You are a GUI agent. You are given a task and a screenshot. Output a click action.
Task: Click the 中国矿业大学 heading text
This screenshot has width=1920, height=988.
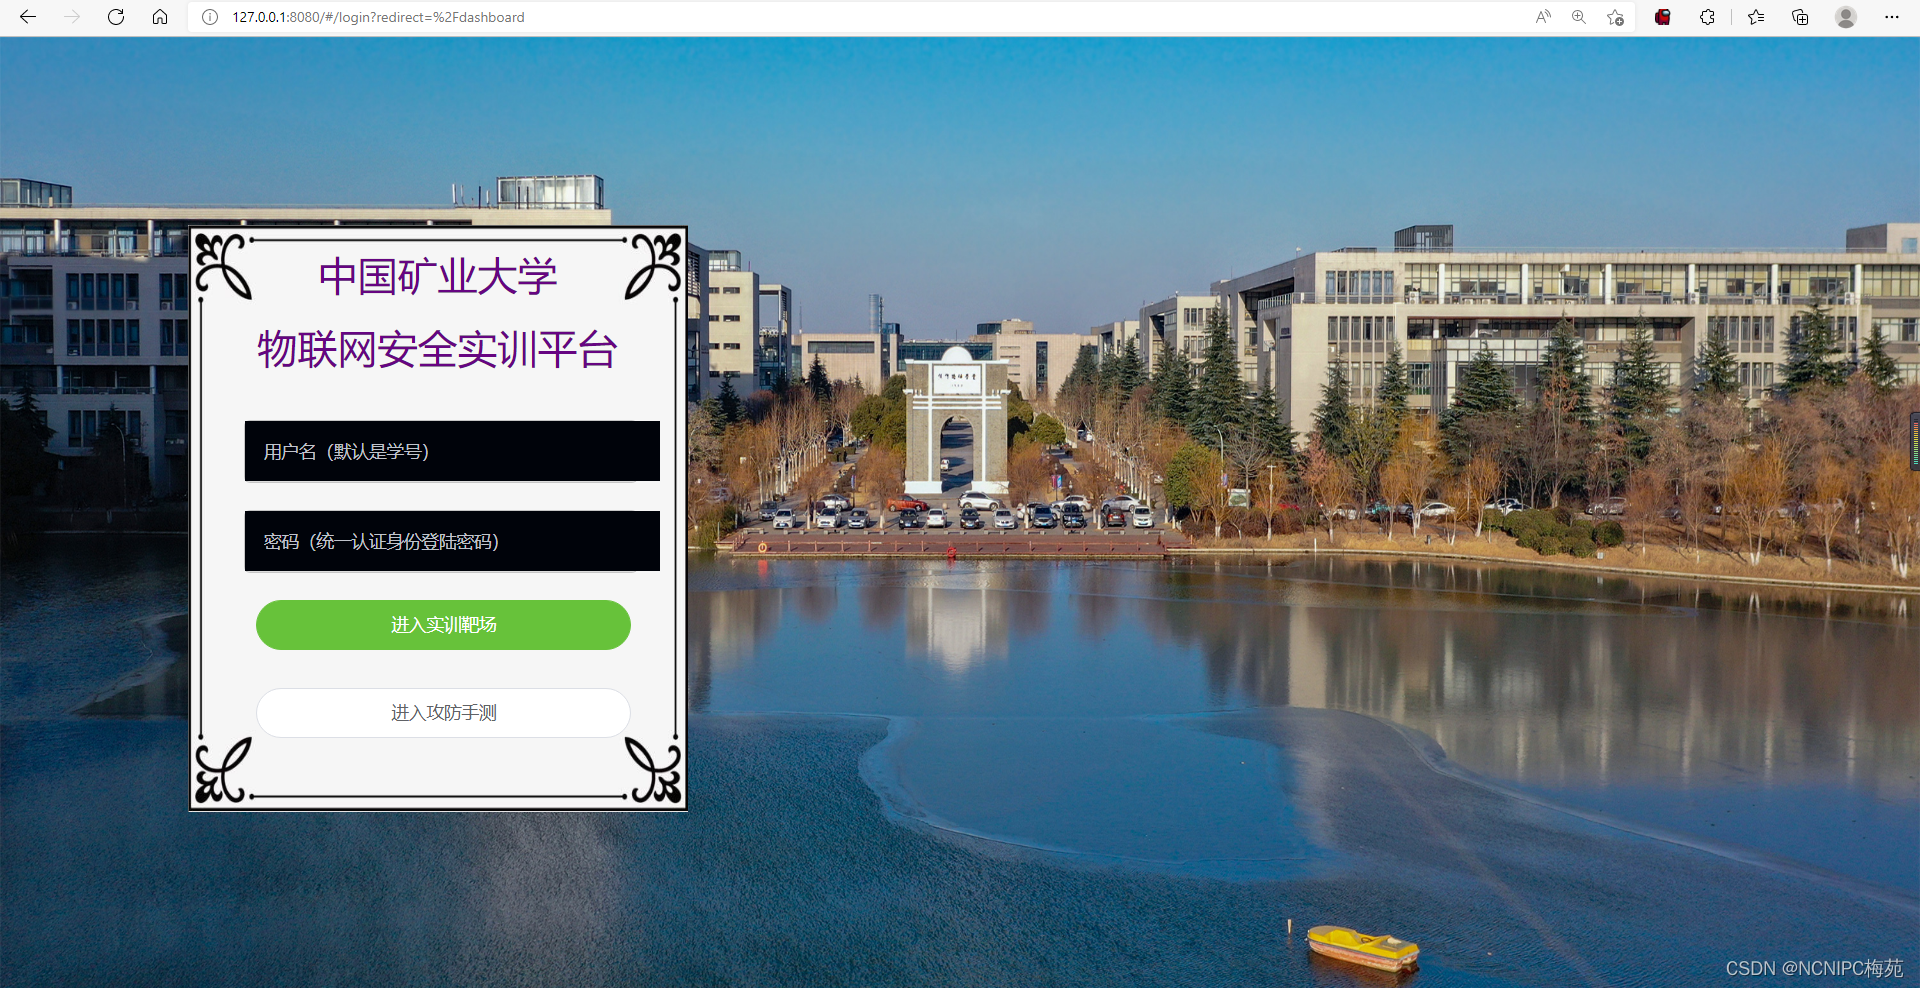[438, 277]
